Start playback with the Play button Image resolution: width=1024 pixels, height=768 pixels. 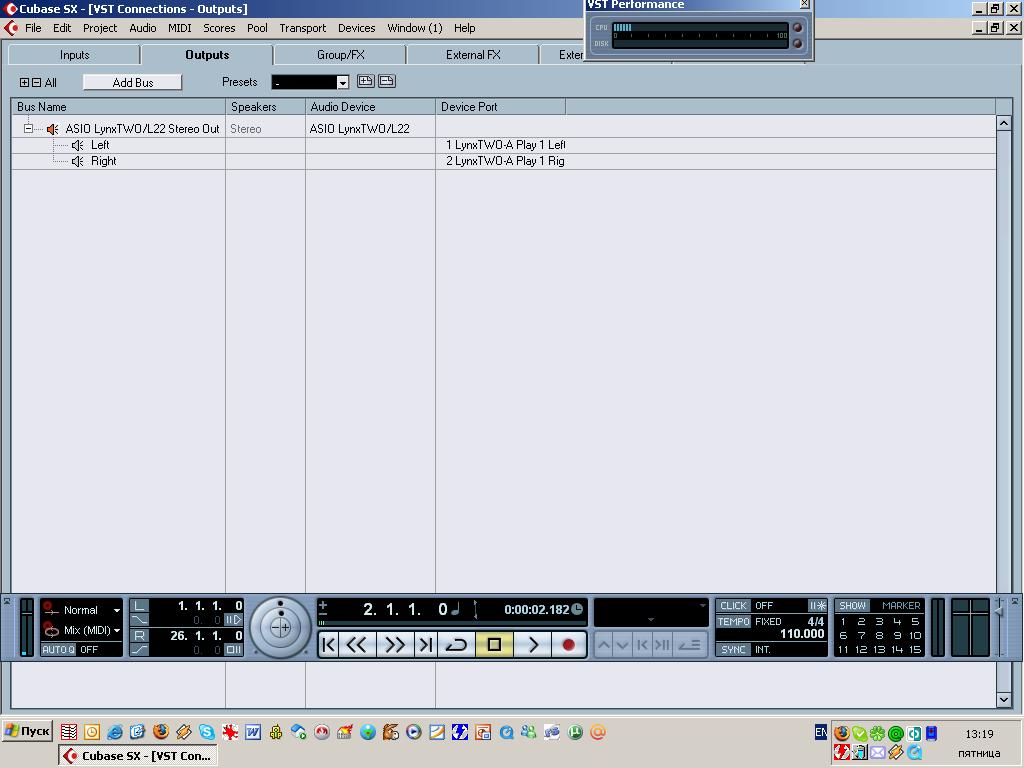[x=532, y=645]
